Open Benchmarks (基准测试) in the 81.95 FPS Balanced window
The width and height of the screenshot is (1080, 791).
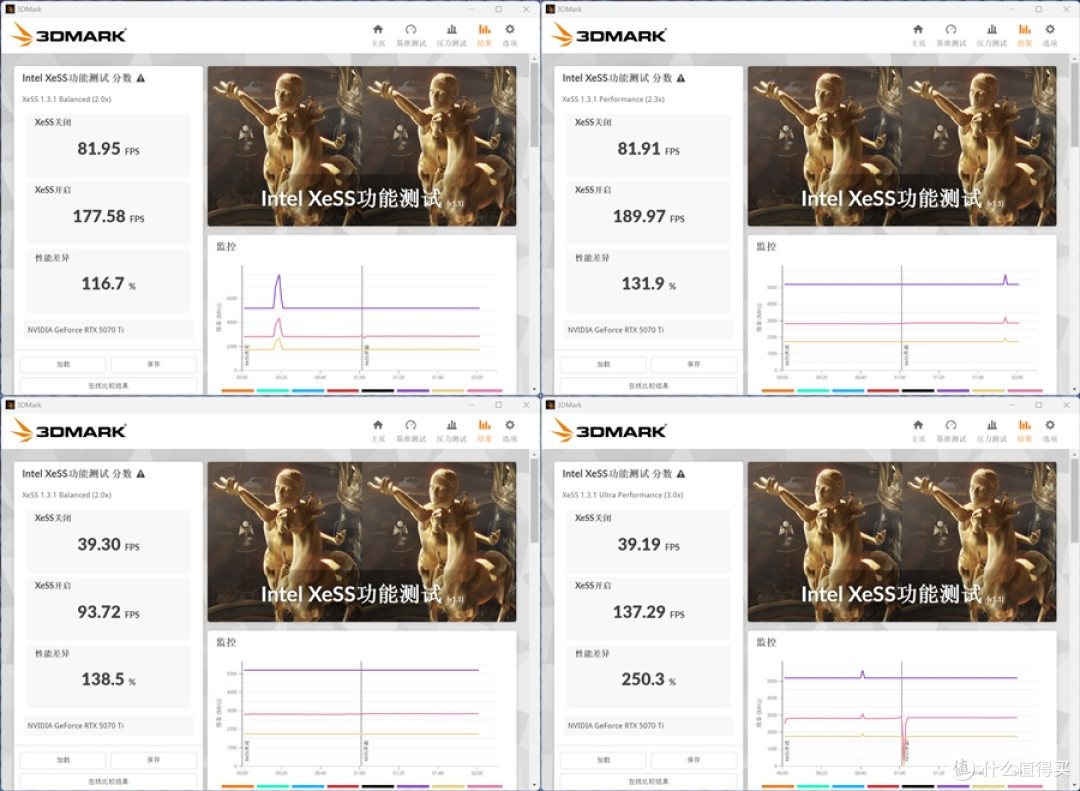[x=411, y=35]
